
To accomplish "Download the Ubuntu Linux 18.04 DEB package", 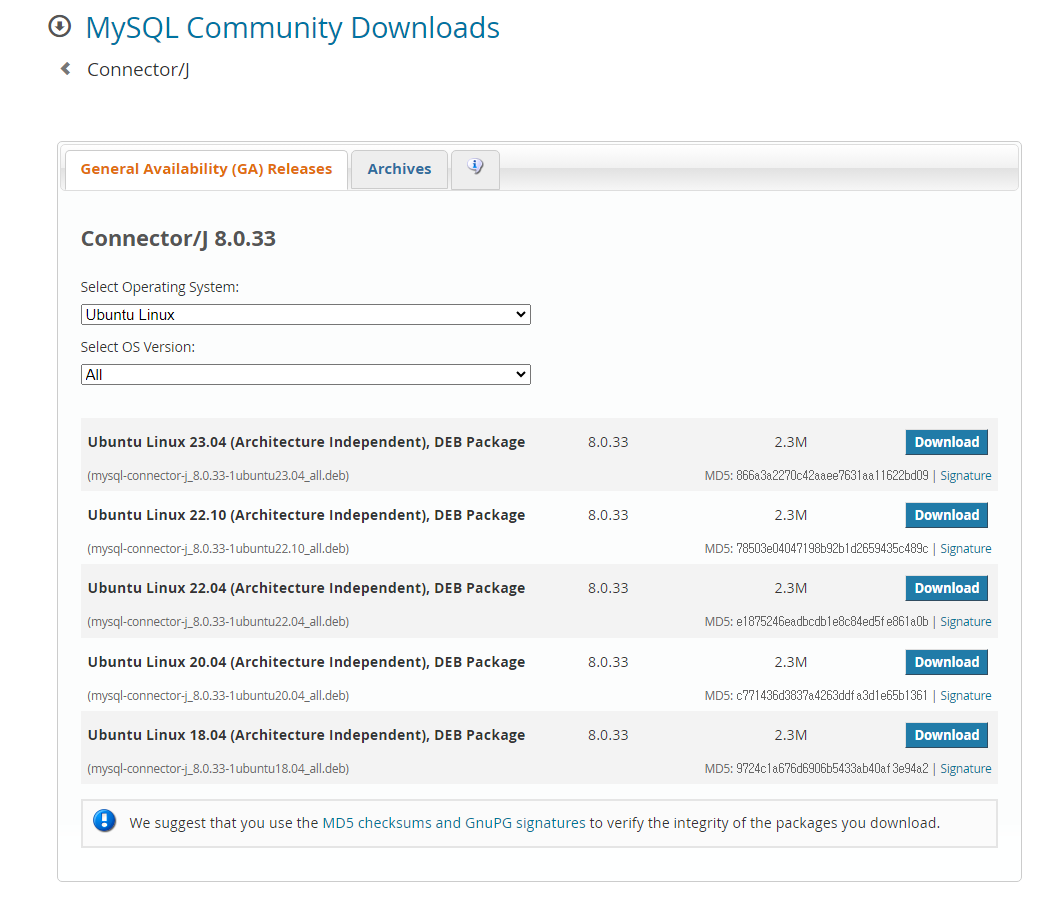I will click(x=946, y=736).
